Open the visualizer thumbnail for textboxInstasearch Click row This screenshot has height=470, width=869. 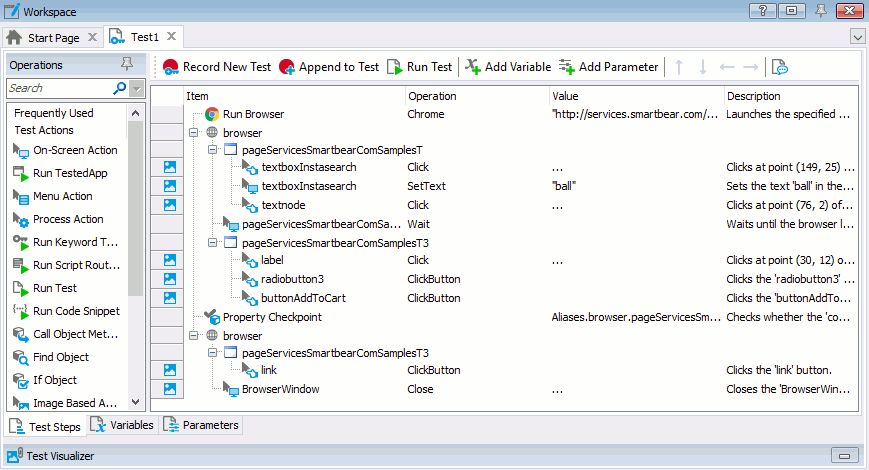click(169, 167)
